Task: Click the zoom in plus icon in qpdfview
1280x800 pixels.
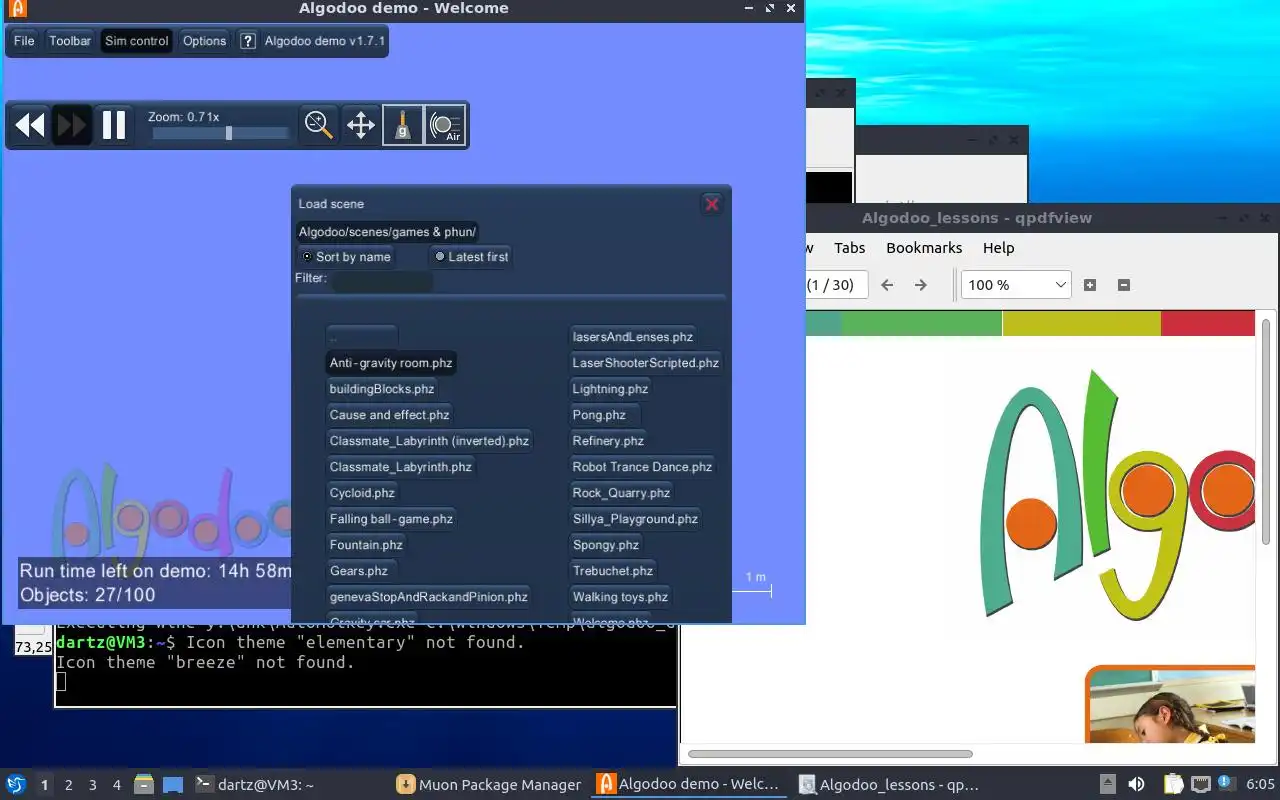Action: pos(1090,285)
